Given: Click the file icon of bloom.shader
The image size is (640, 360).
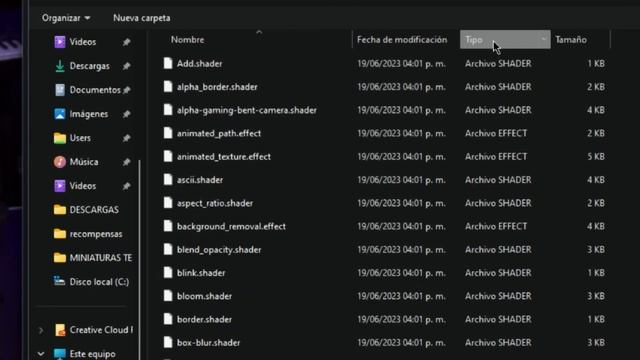Looking at the screenshot, I should [168, 296].
